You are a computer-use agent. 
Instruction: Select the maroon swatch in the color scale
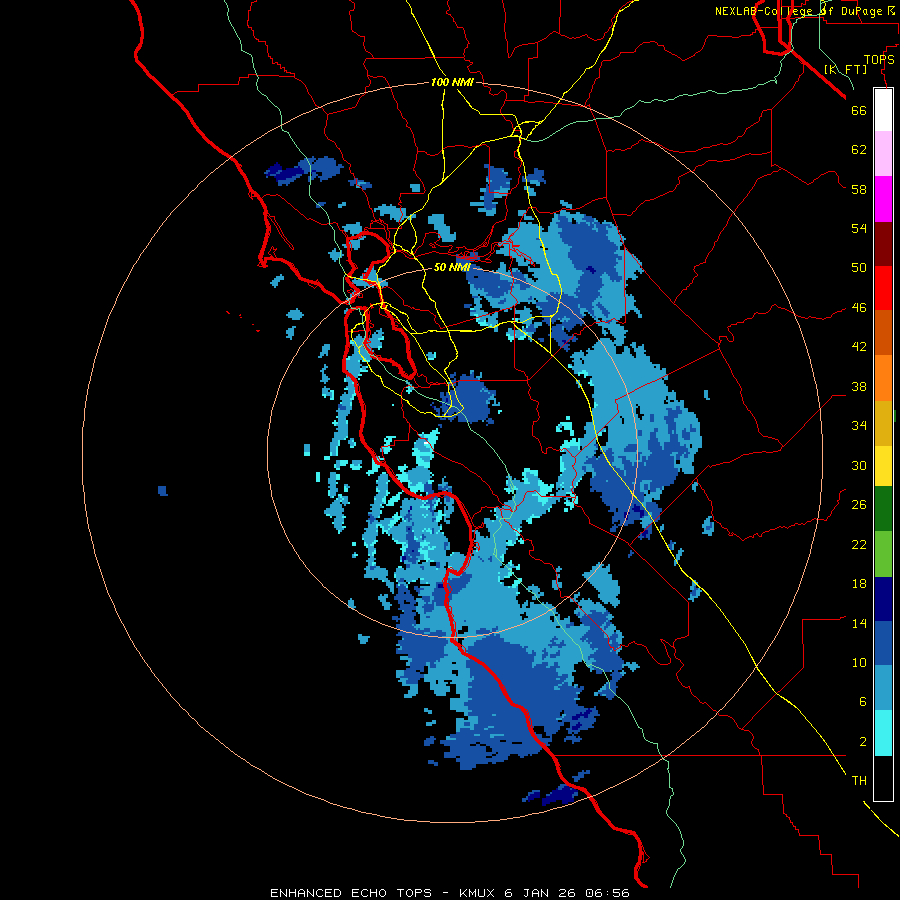coord(883,244)
